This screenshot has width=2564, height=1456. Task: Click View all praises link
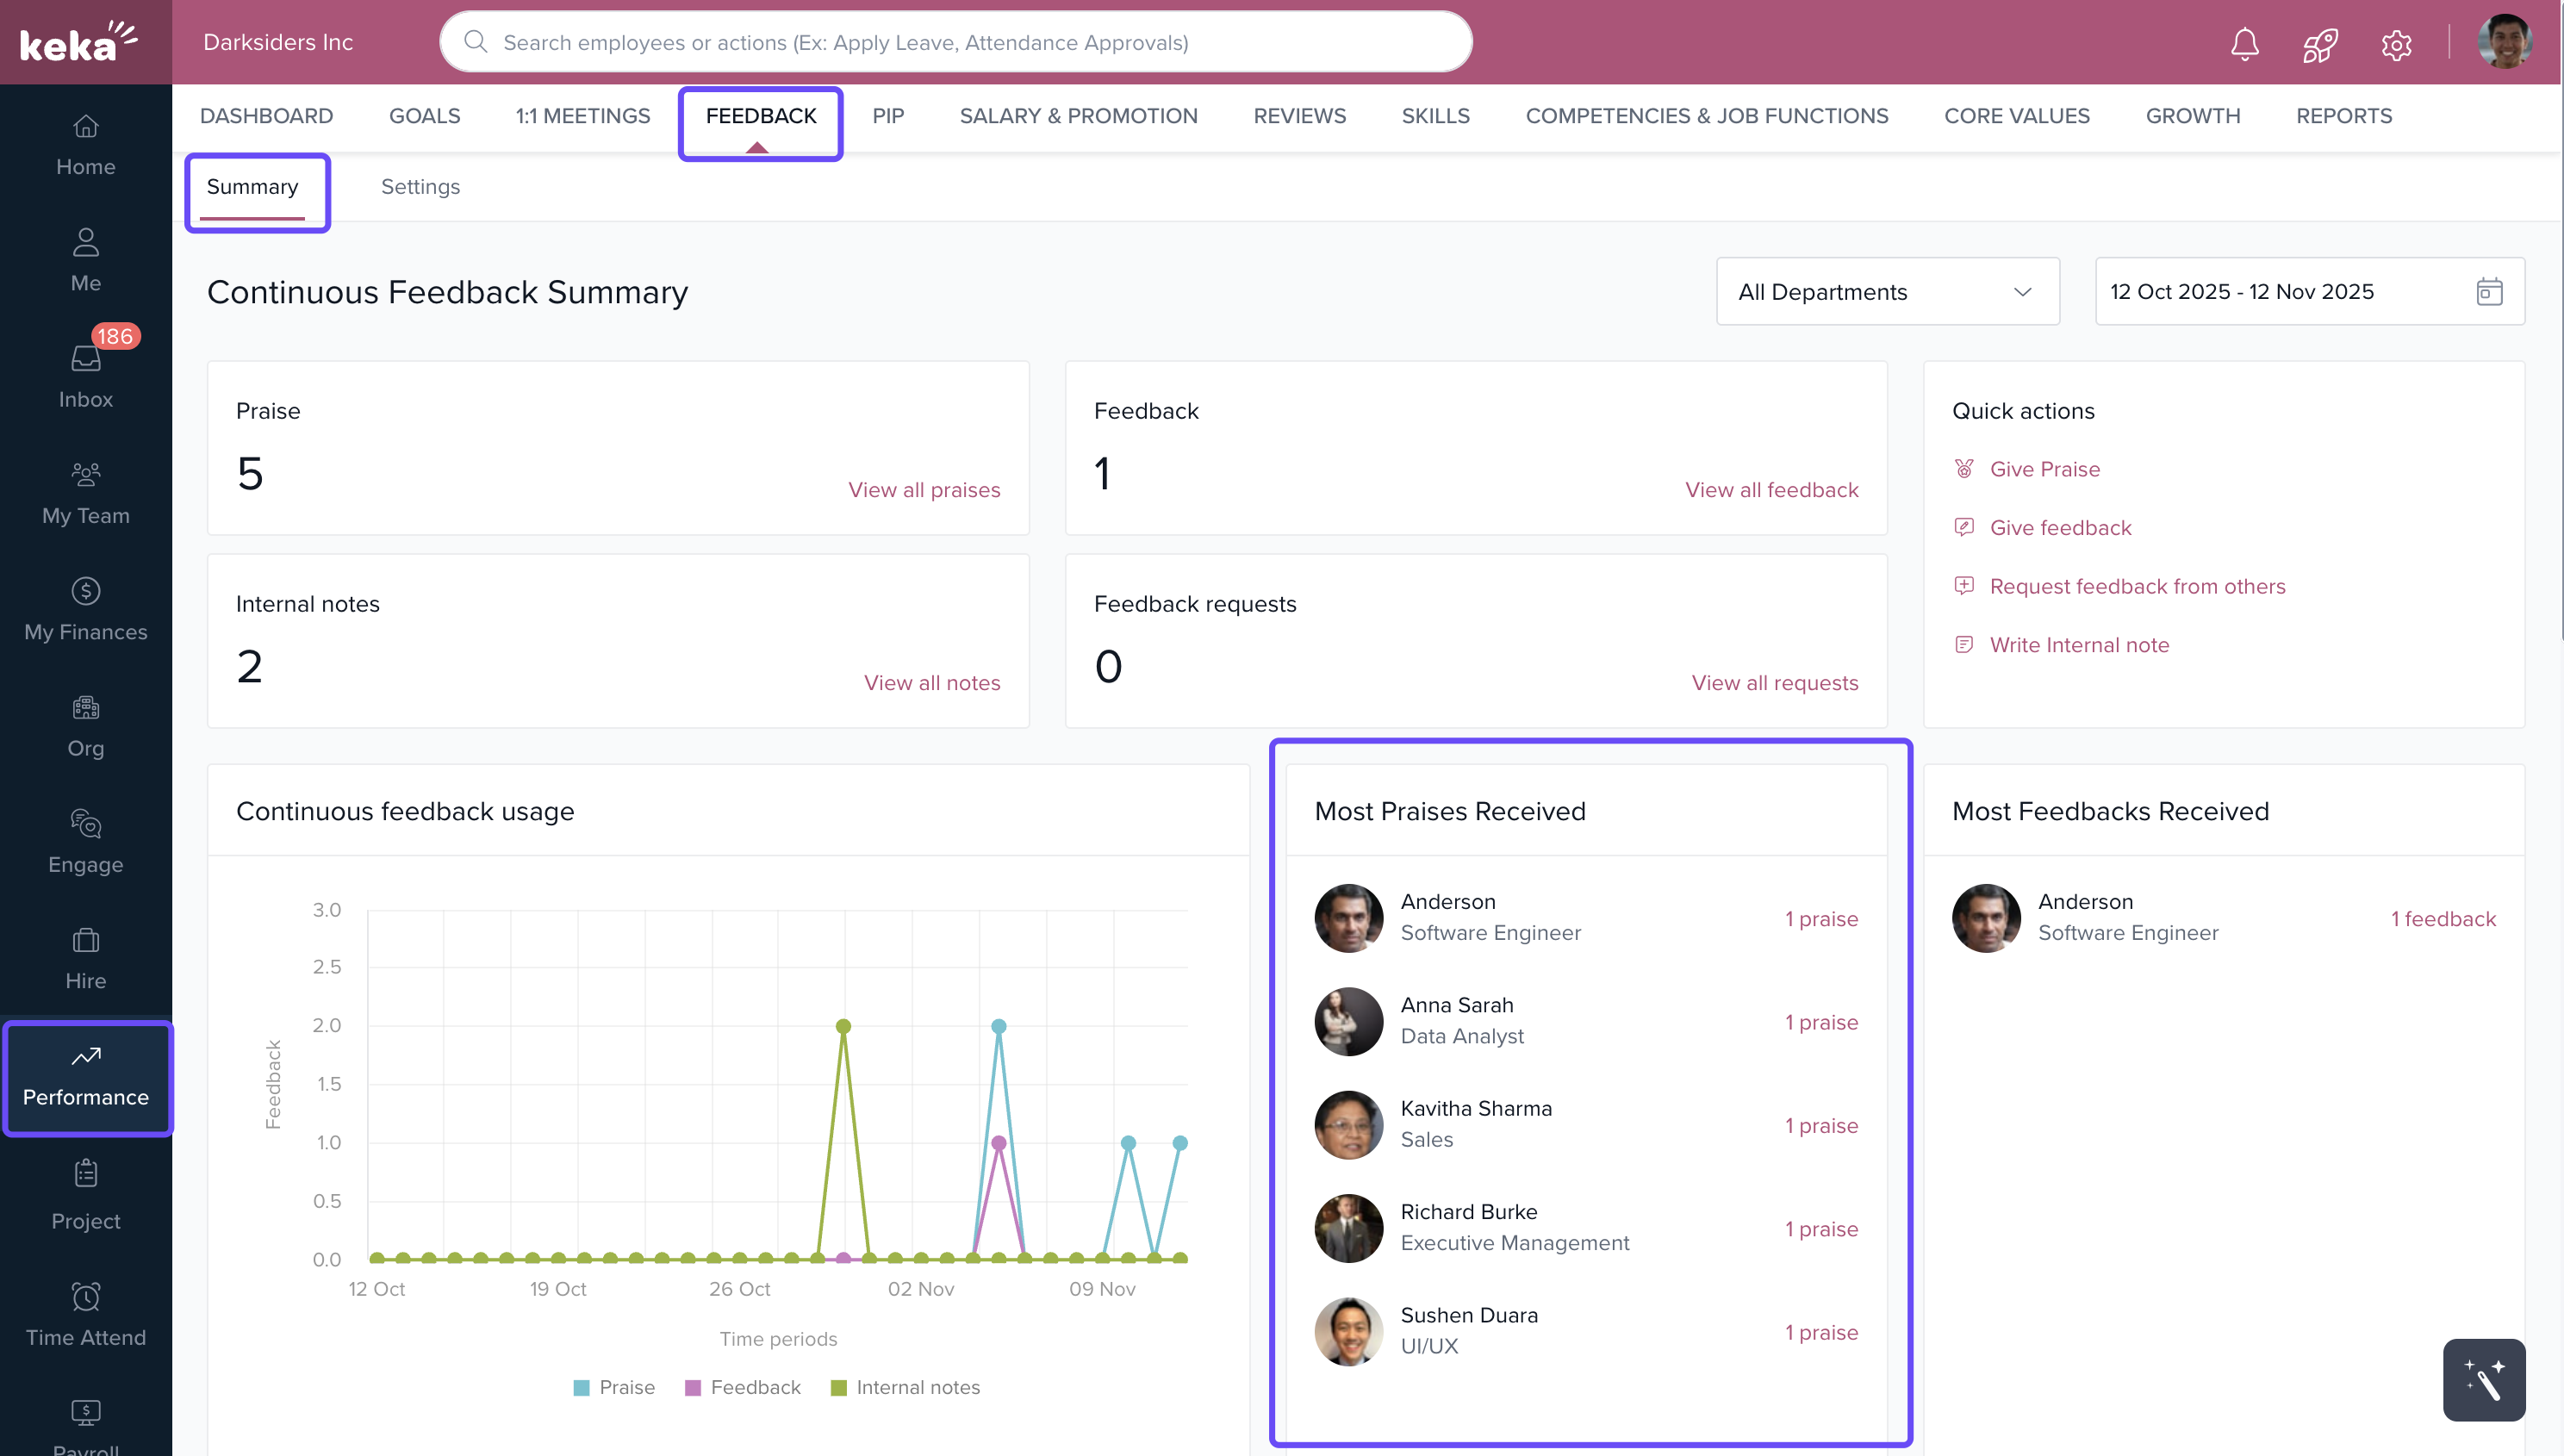[x=923, y=490]
